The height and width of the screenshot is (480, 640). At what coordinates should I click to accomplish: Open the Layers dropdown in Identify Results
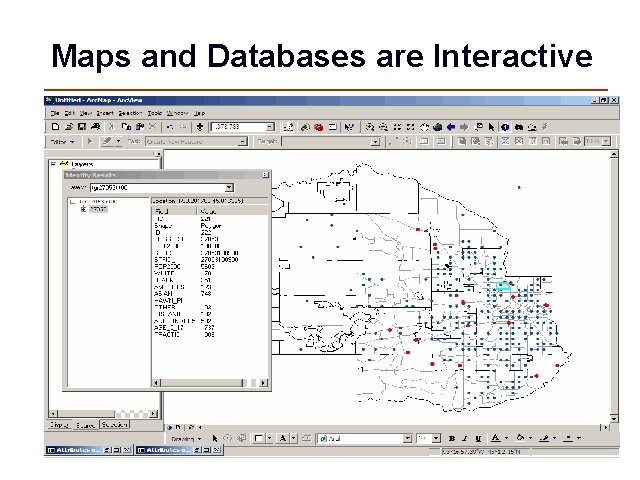pyautogui.click(x=229, y=187)
